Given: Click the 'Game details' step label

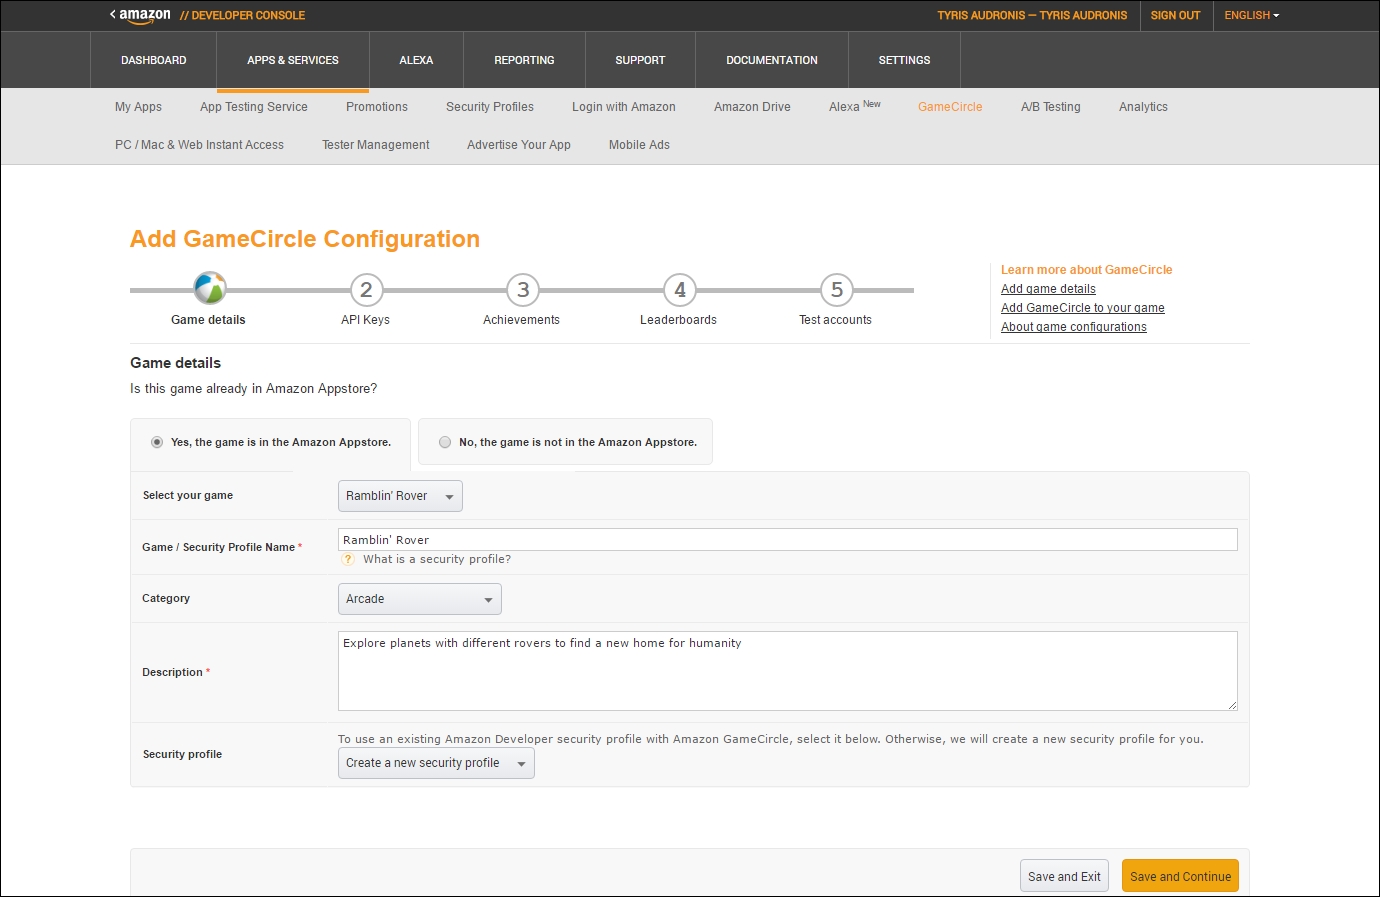Looking at the screenshot, I should click(208, 320).
